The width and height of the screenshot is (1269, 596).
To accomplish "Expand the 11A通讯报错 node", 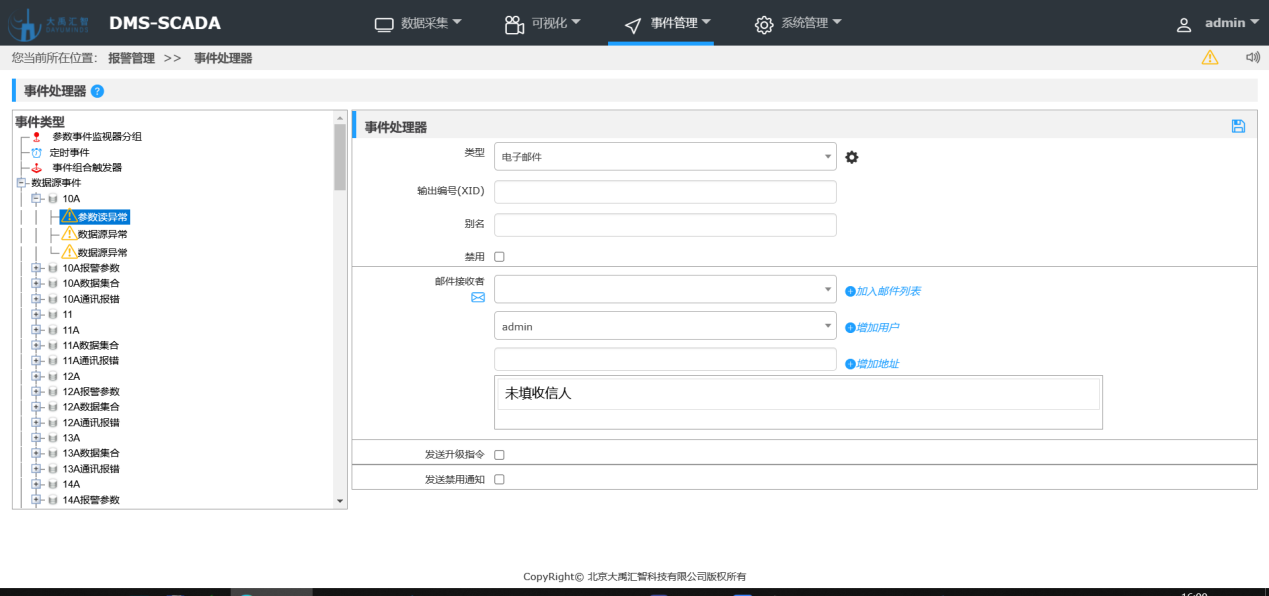I will click(x=36, y=361).
